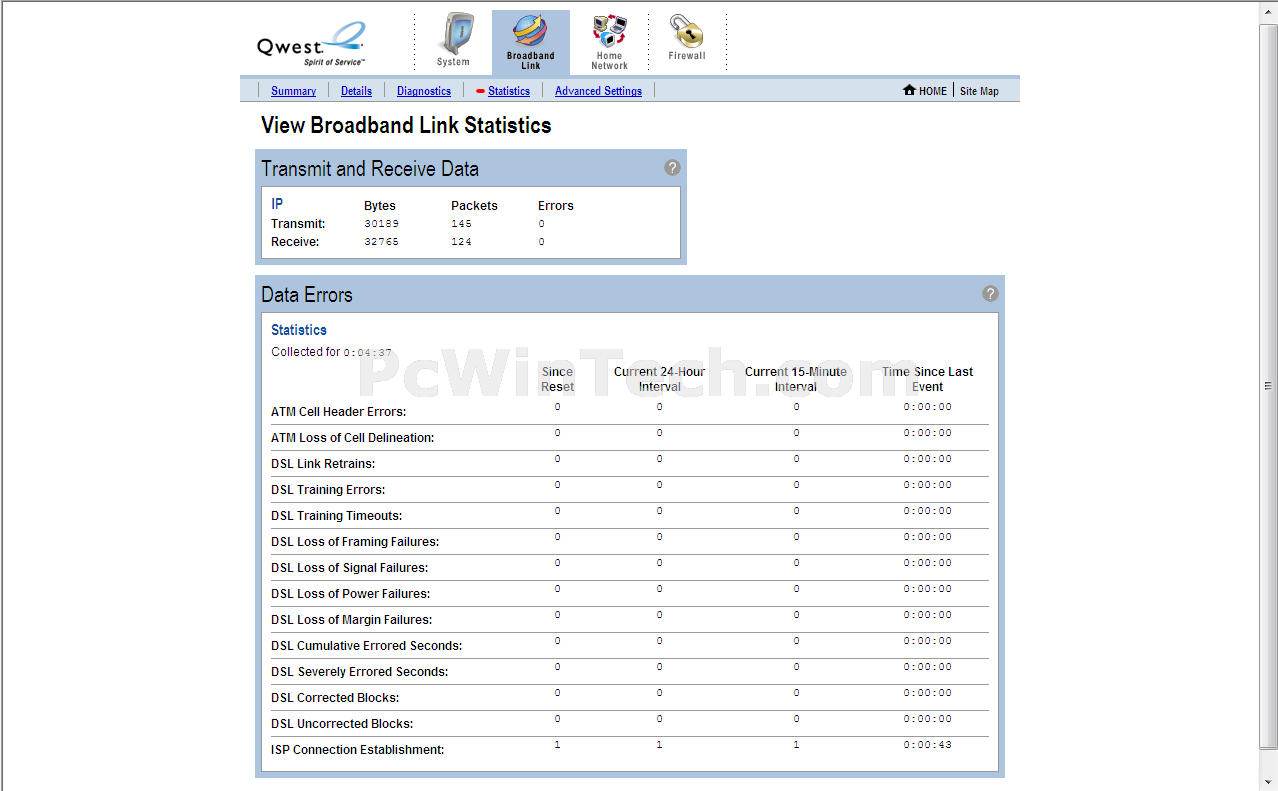Go to the Diagnostics tab
The image size is (1278, 791).
tap(424, 91)
